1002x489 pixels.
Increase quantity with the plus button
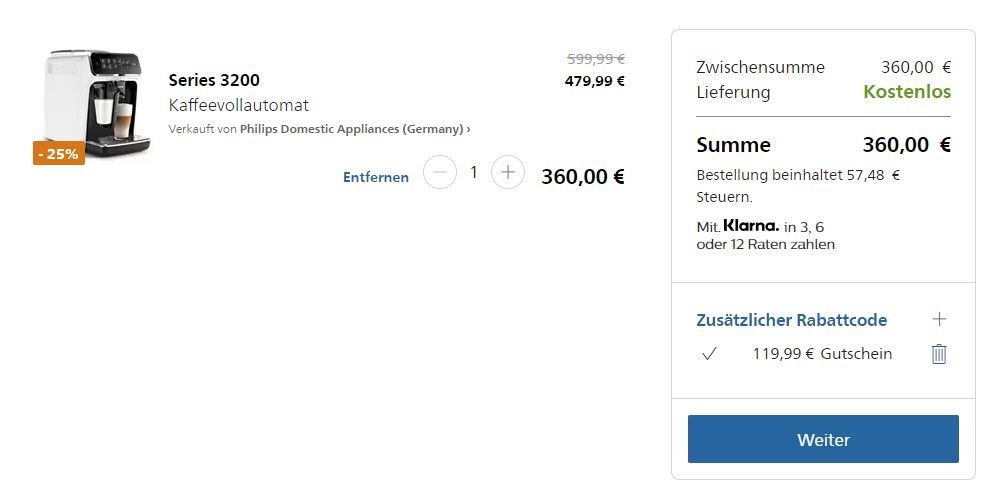pos(508,172)
